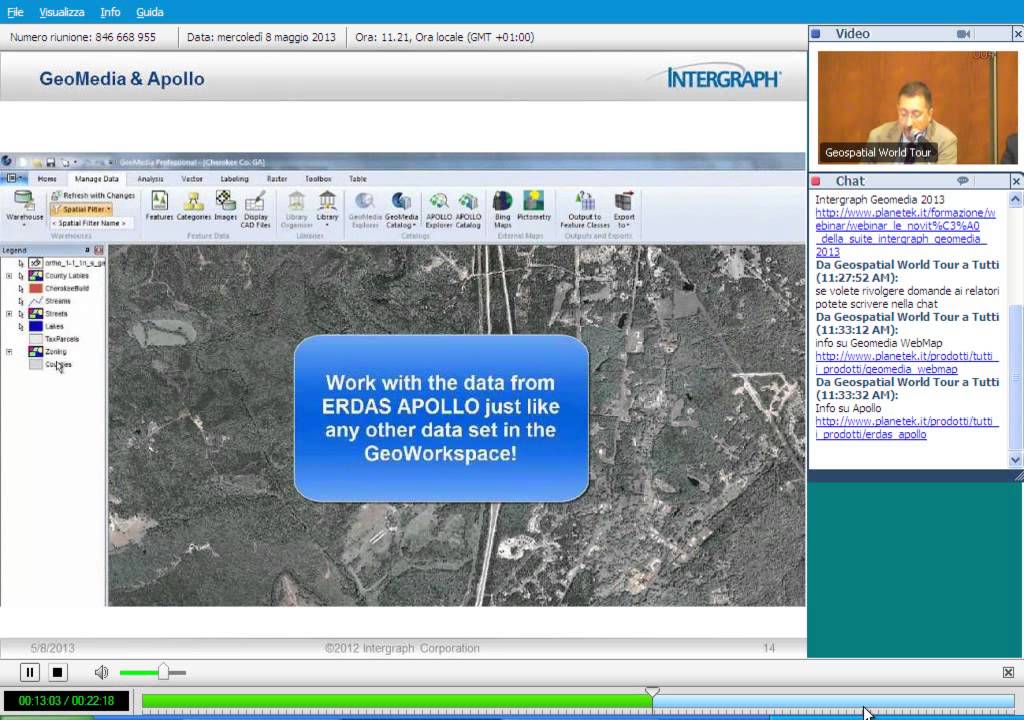Screen dimensions: 1024x720
Task: Open the Library Organizer tool
Action: [x=296, y=209]
